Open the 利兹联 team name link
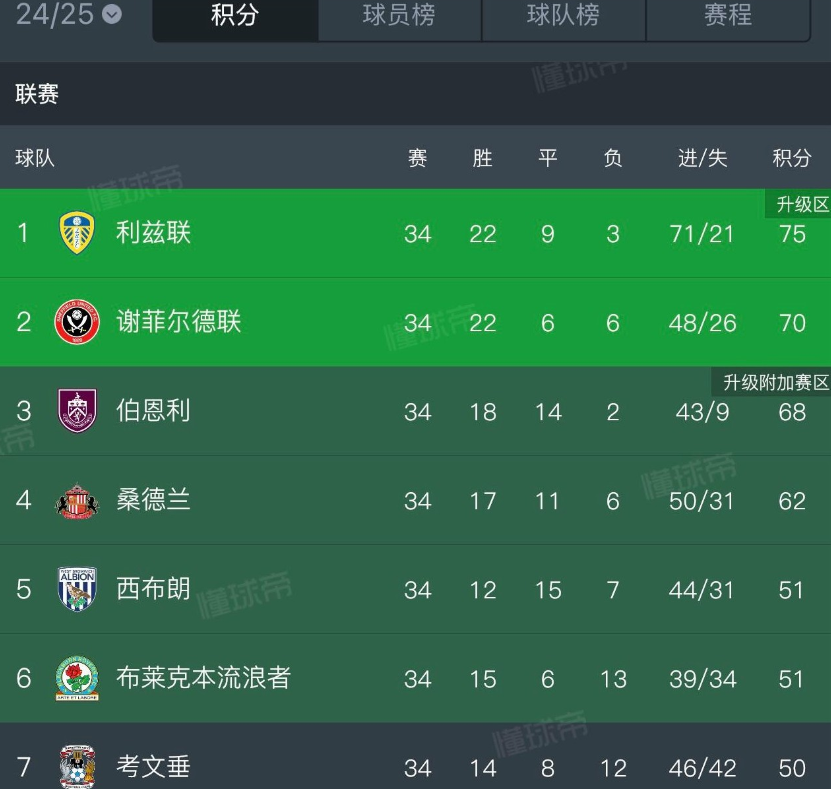Image resolution: width=831 pixels, height=789 pixels. click(153, 233)
